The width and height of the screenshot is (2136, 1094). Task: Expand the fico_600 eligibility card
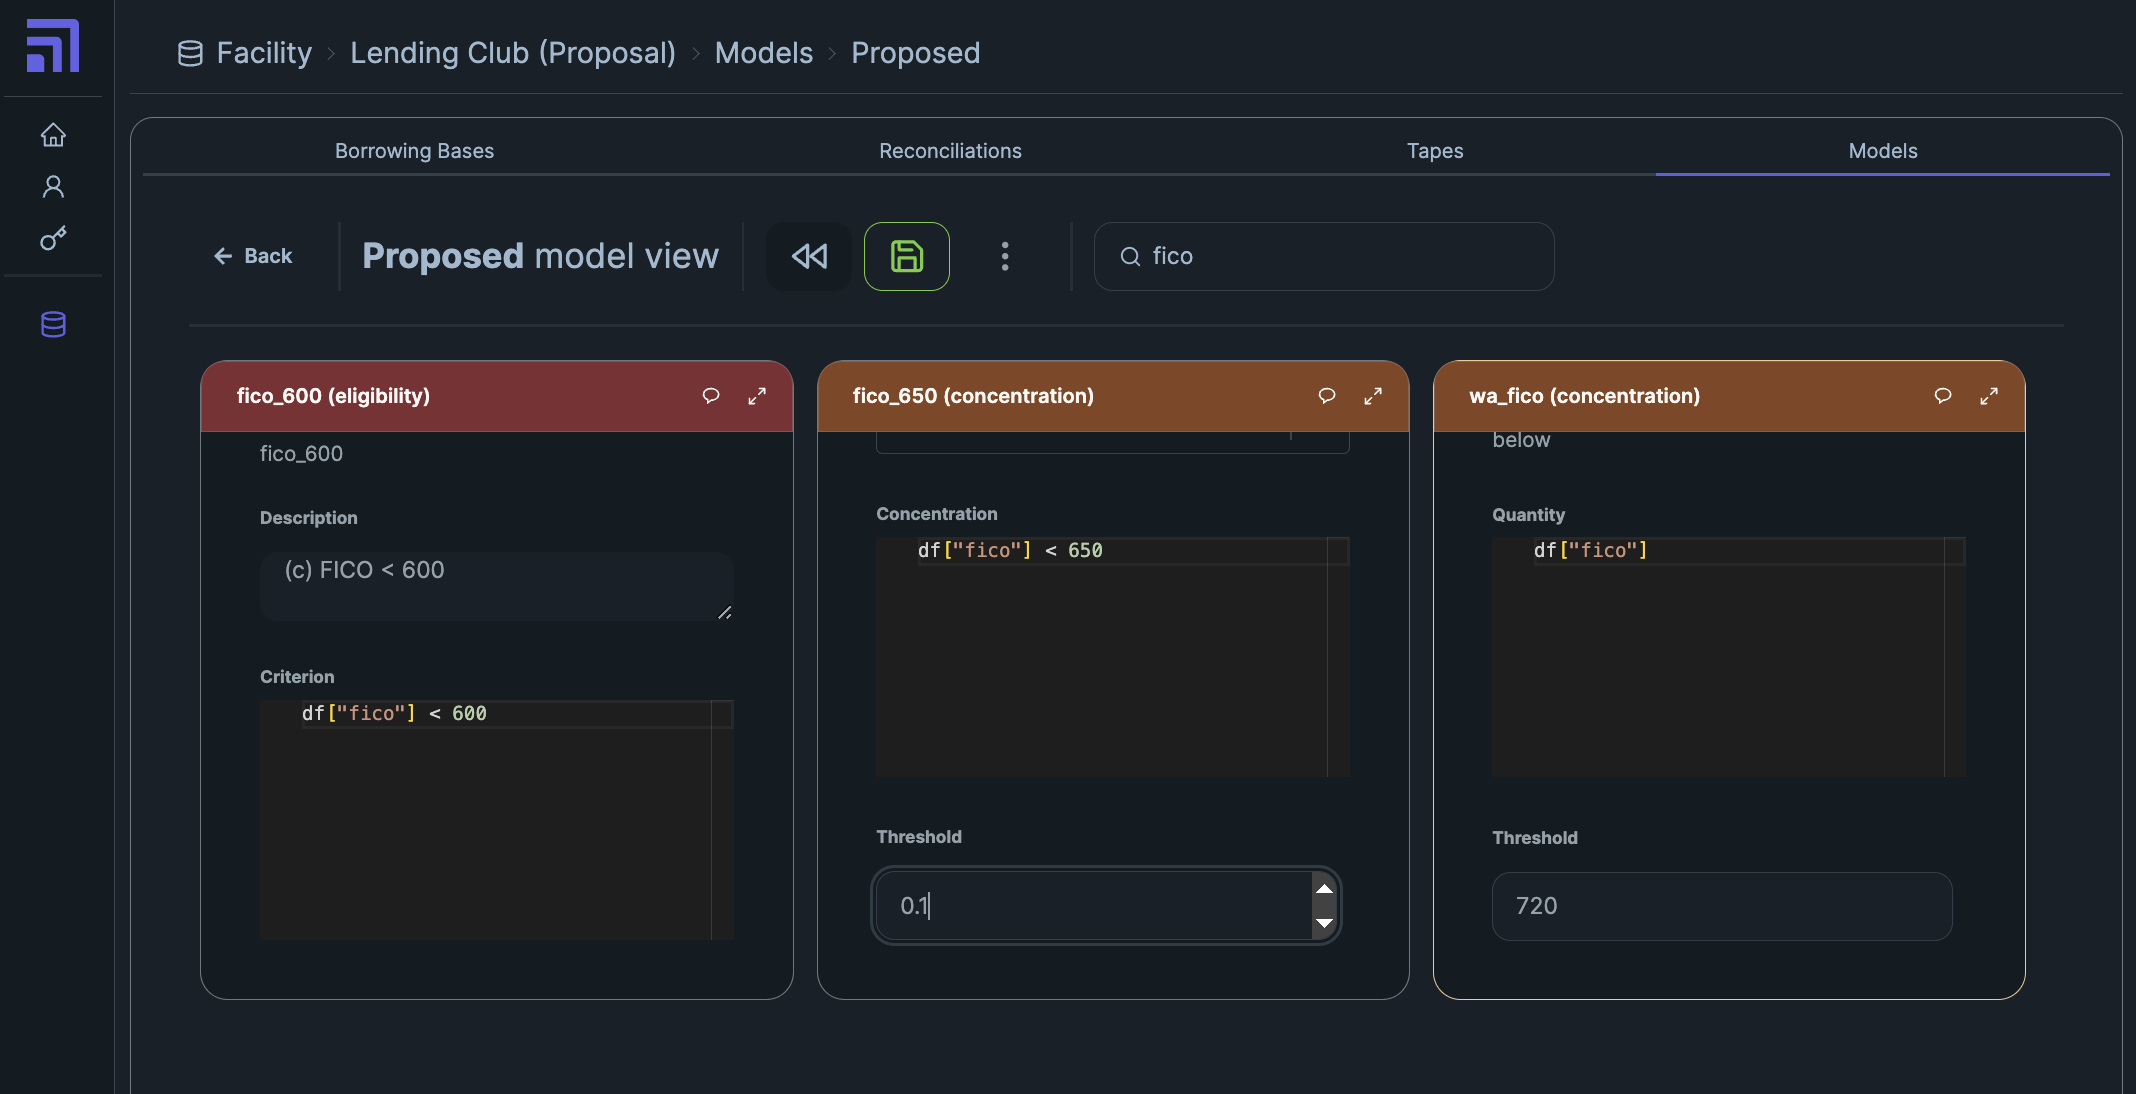(757, 396)
